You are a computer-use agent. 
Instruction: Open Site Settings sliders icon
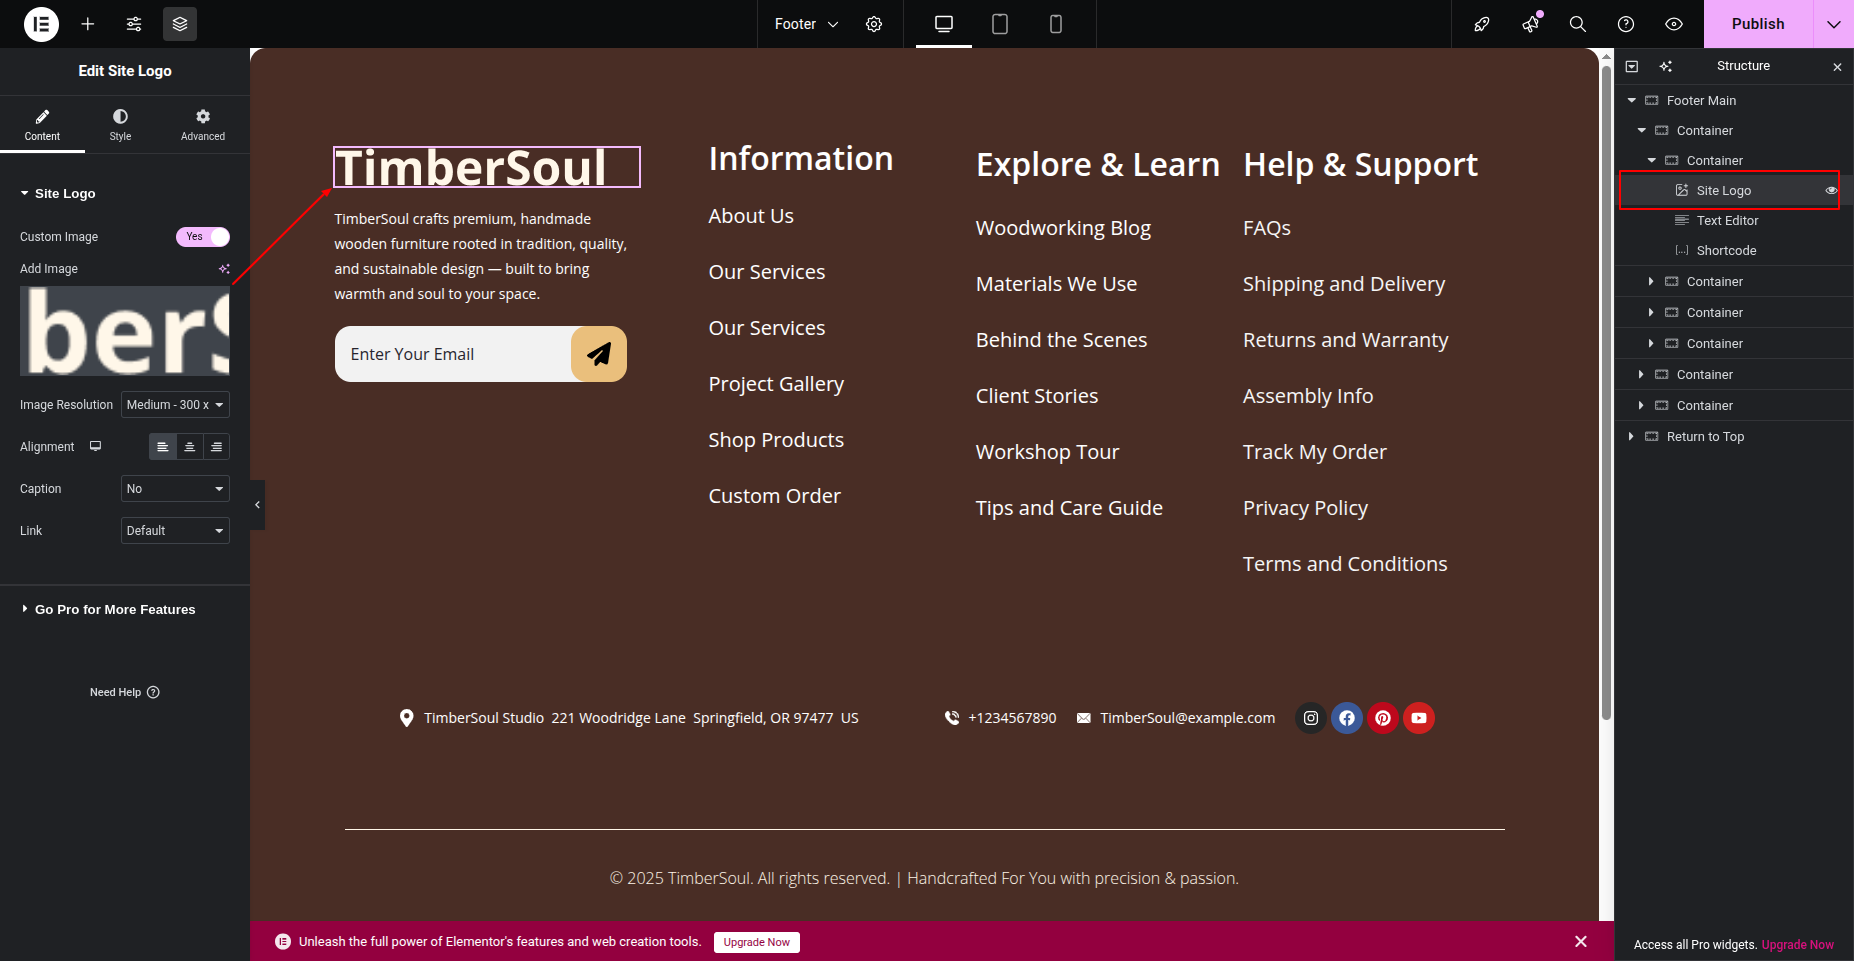134,24
